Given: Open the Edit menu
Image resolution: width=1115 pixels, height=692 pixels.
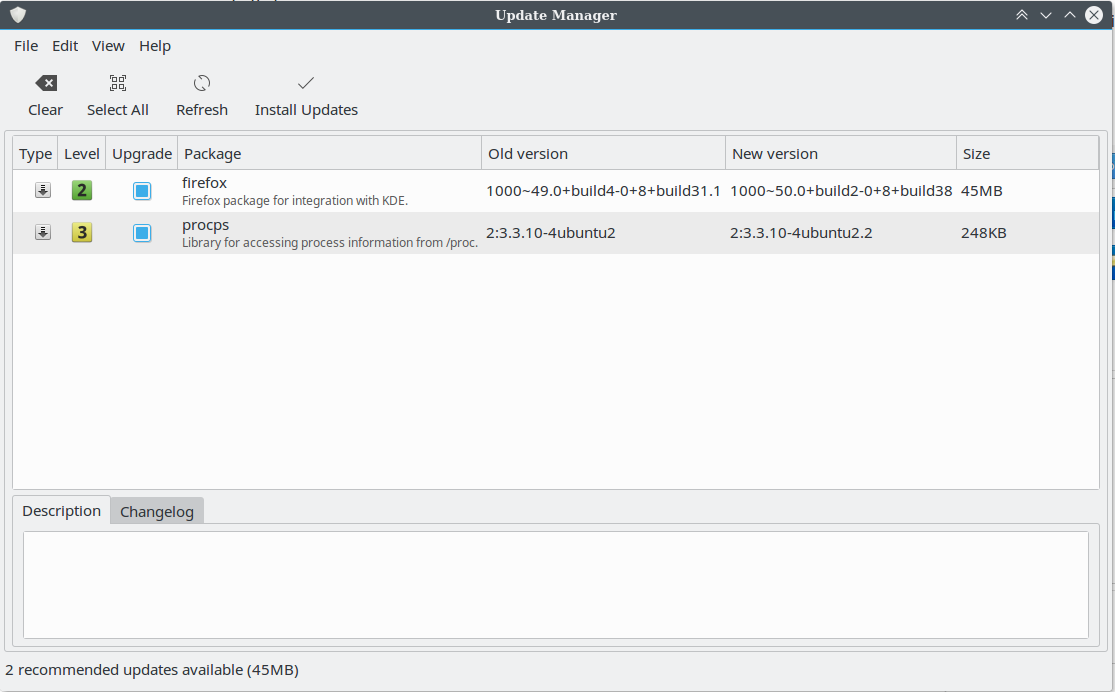Looking at the screenshot, I should pos(65,46).
